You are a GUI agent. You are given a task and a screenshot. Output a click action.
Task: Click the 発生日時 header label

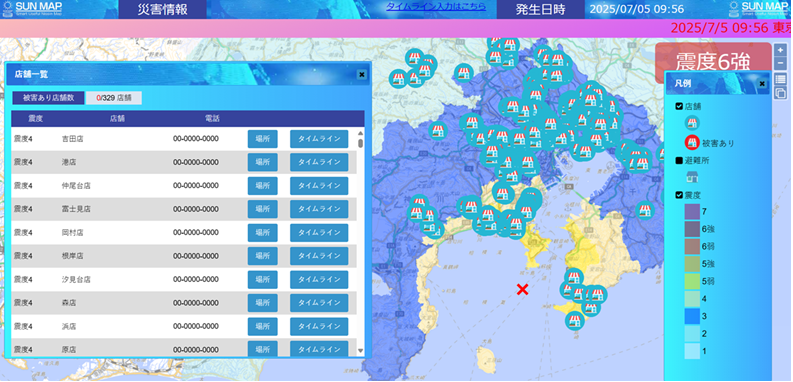coord(541,10)
